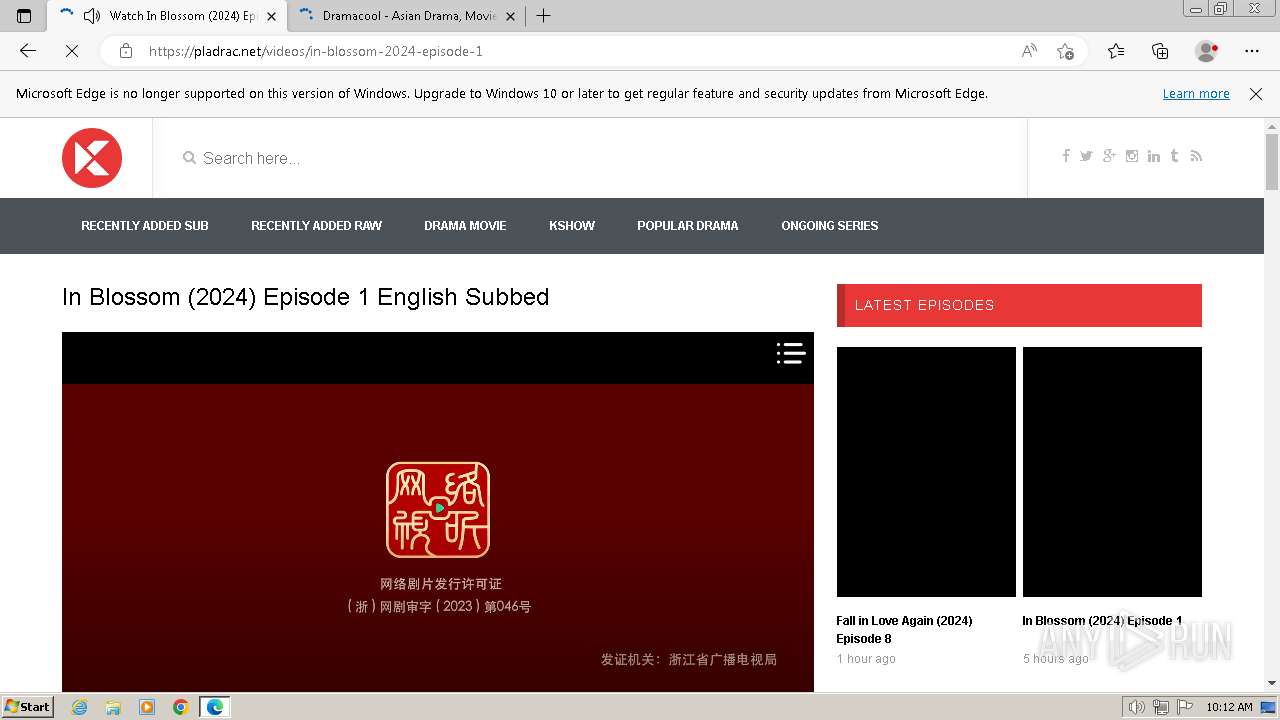This screenshot has width=1280, height=720.
Task: Click the '1 hour ago' timestamp
Action: pyautogui.click(x=866, y=659)
